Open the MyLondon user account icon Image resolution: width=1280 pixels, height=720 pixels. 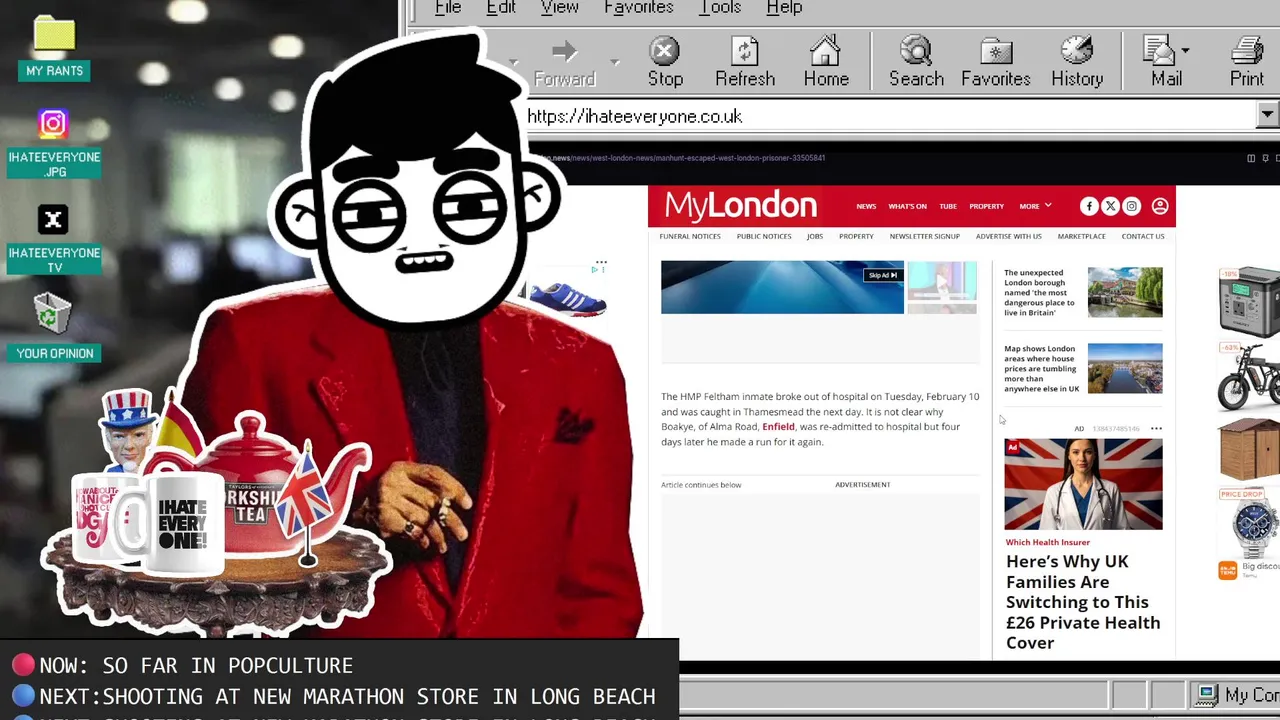1160,206
